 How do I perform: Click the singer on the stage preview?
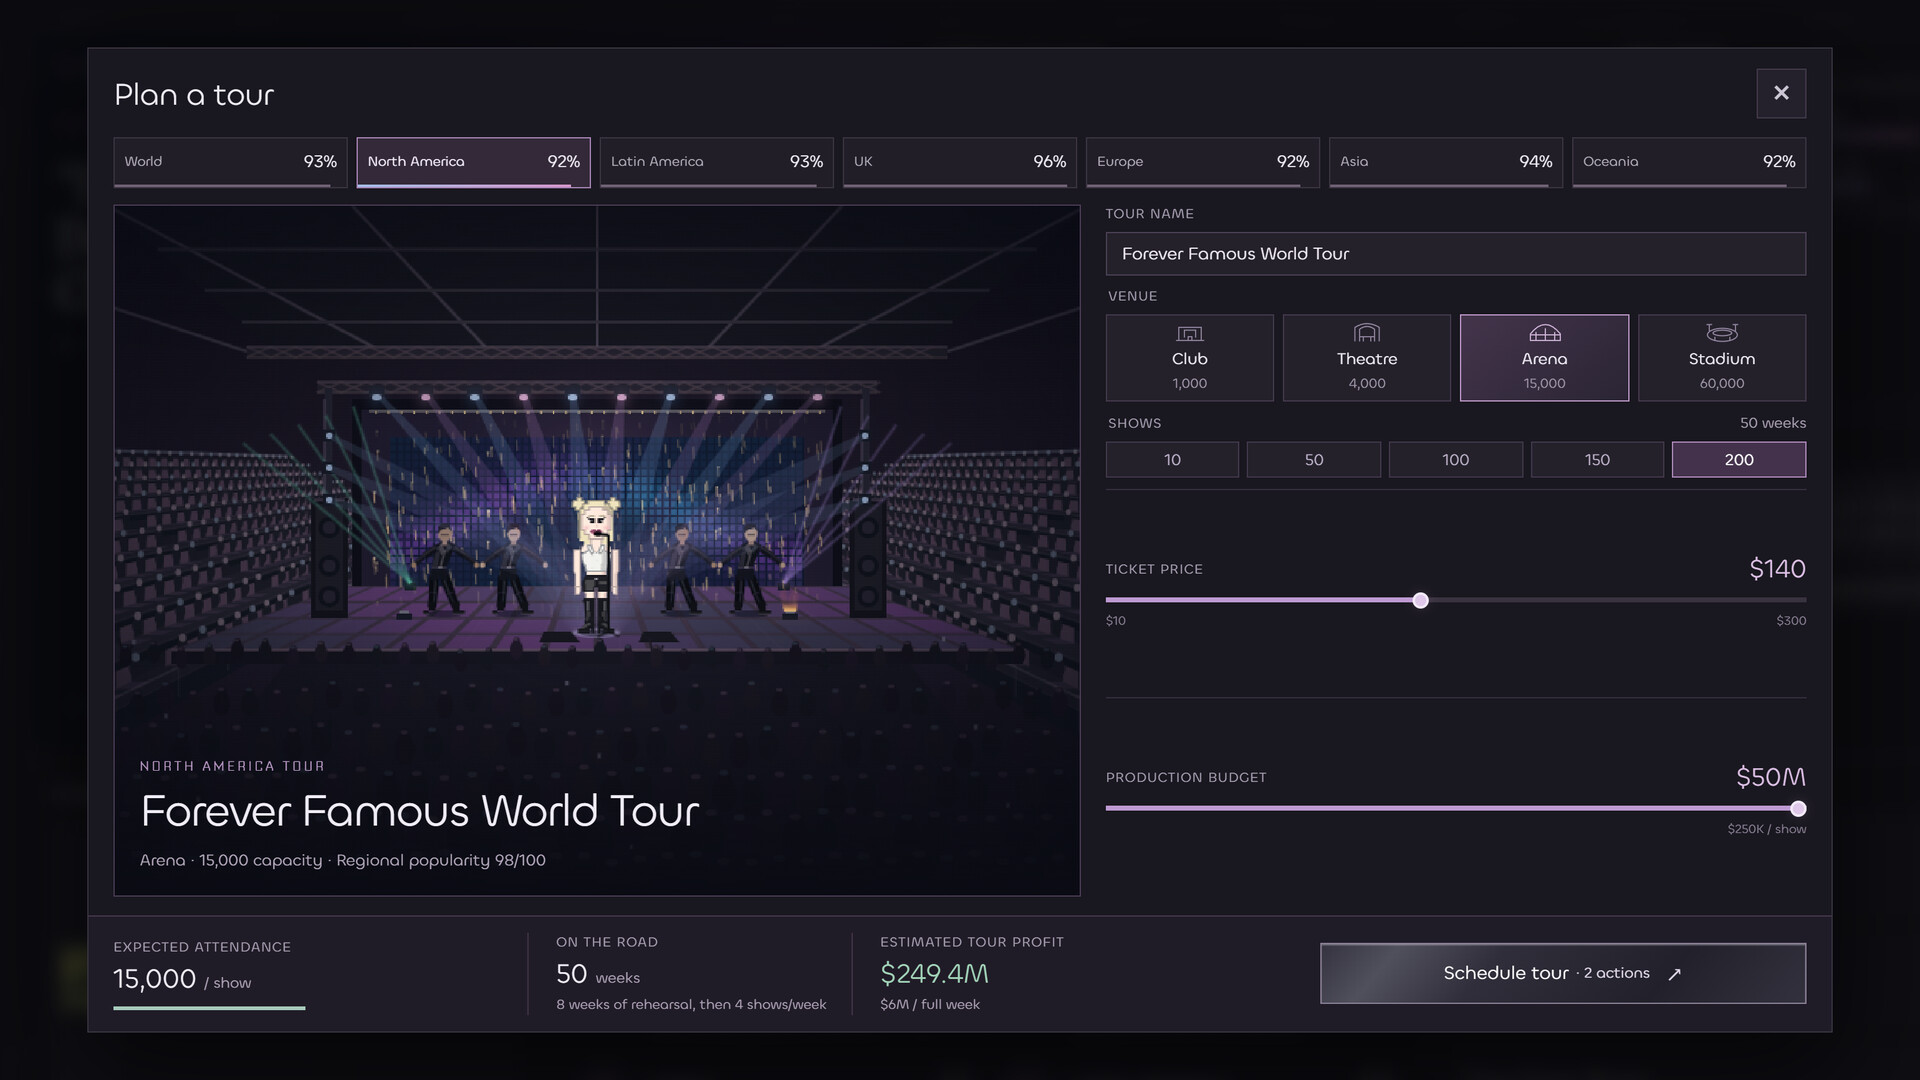pyautogui.click(x=596, y=565)
